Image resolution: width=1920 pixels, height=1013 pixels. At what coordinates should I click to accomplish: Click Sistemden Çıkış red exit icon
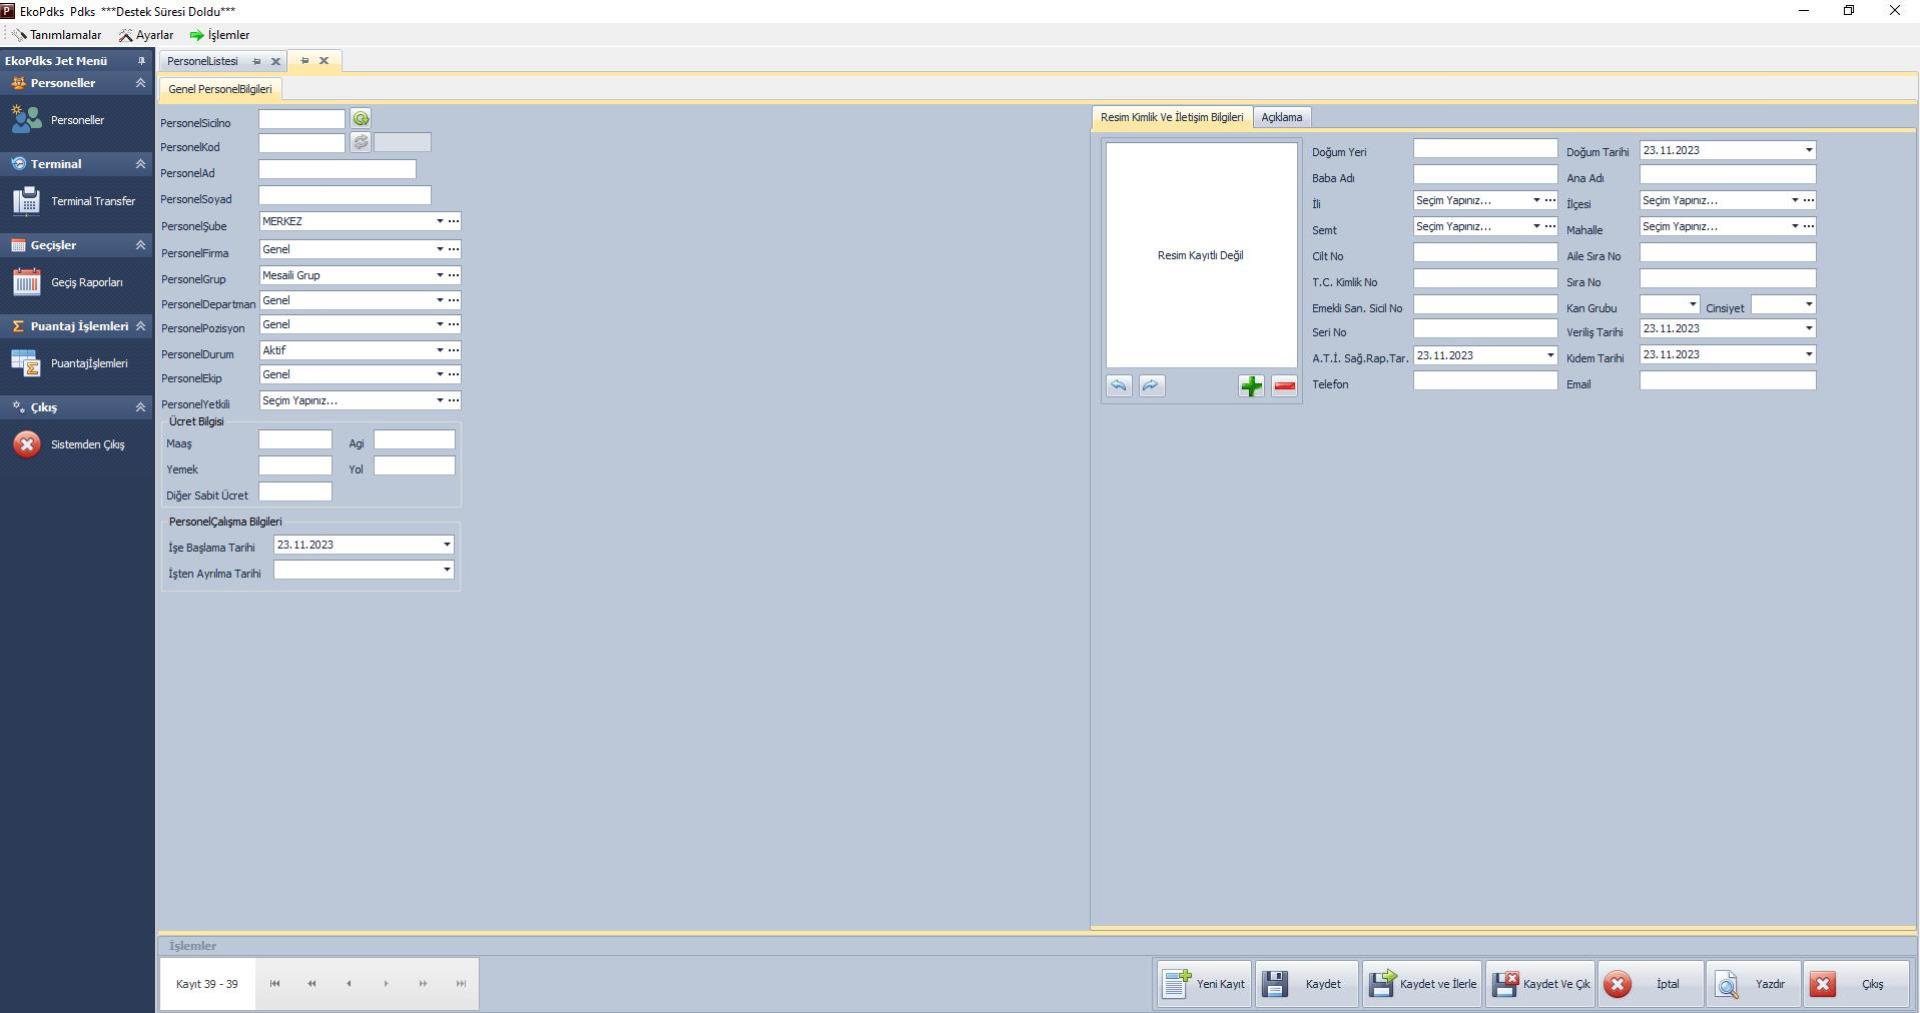[x=27, y=444]
